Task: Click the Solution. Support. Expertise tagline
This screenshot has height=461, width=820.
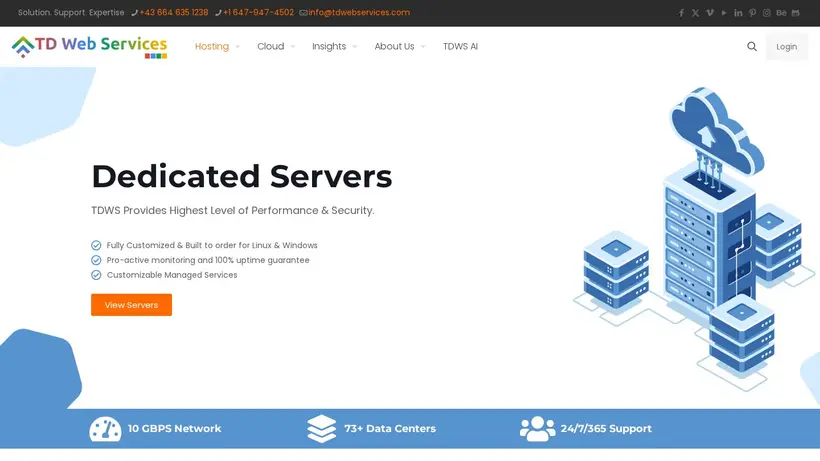Action: [71, 13]
